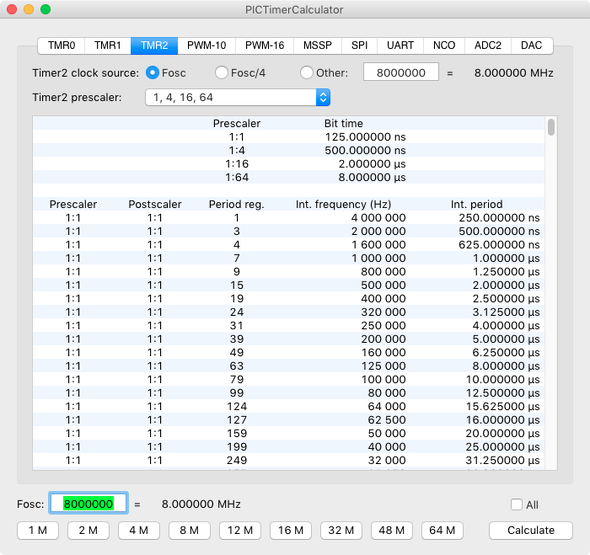
Task: Select the Other clock source option
Action: (306, 73)
